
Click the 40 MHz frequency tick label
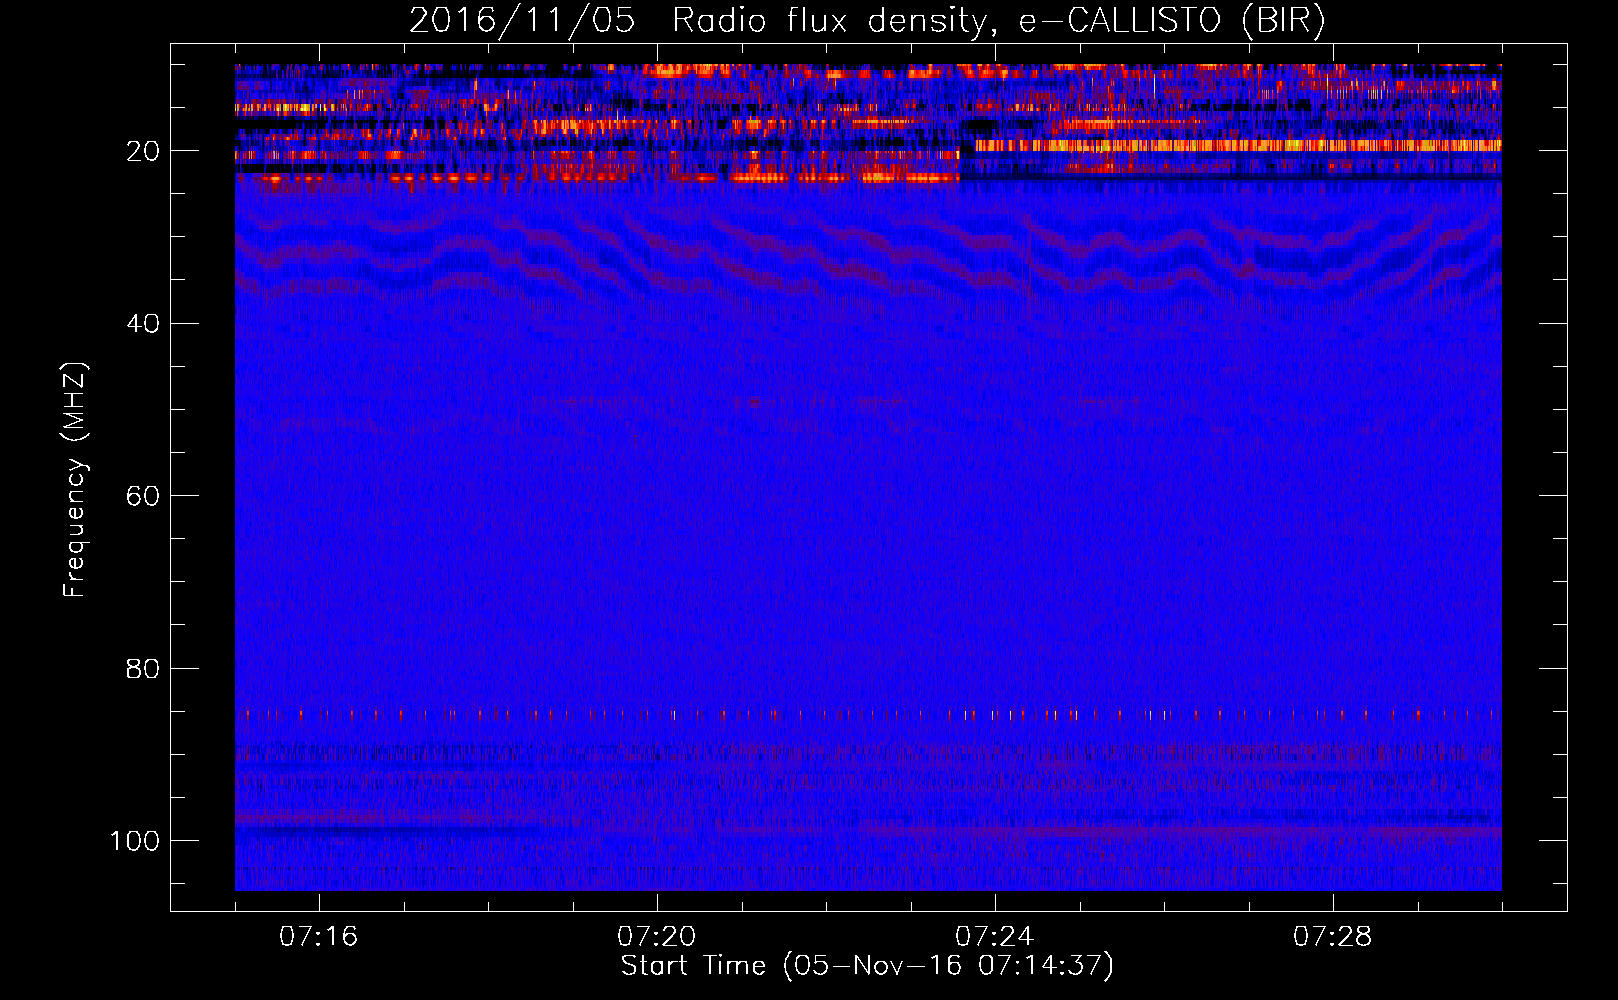[143, 323]
